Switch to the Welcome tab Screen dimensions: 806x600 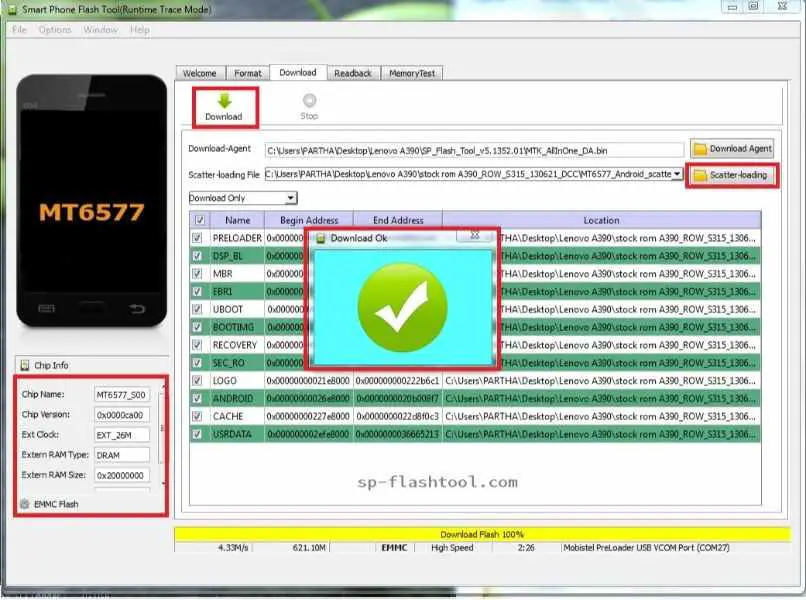click(x=199, y=74)
